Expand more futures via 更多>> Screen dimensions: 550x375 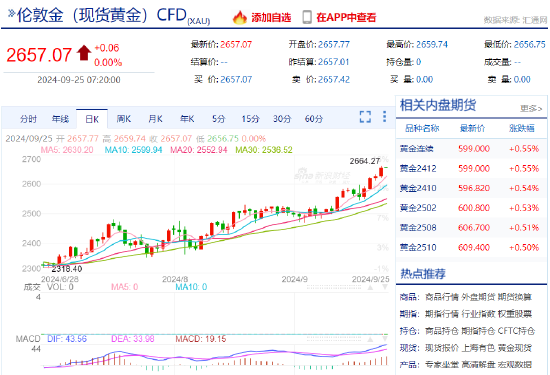[x=531, y=108]
